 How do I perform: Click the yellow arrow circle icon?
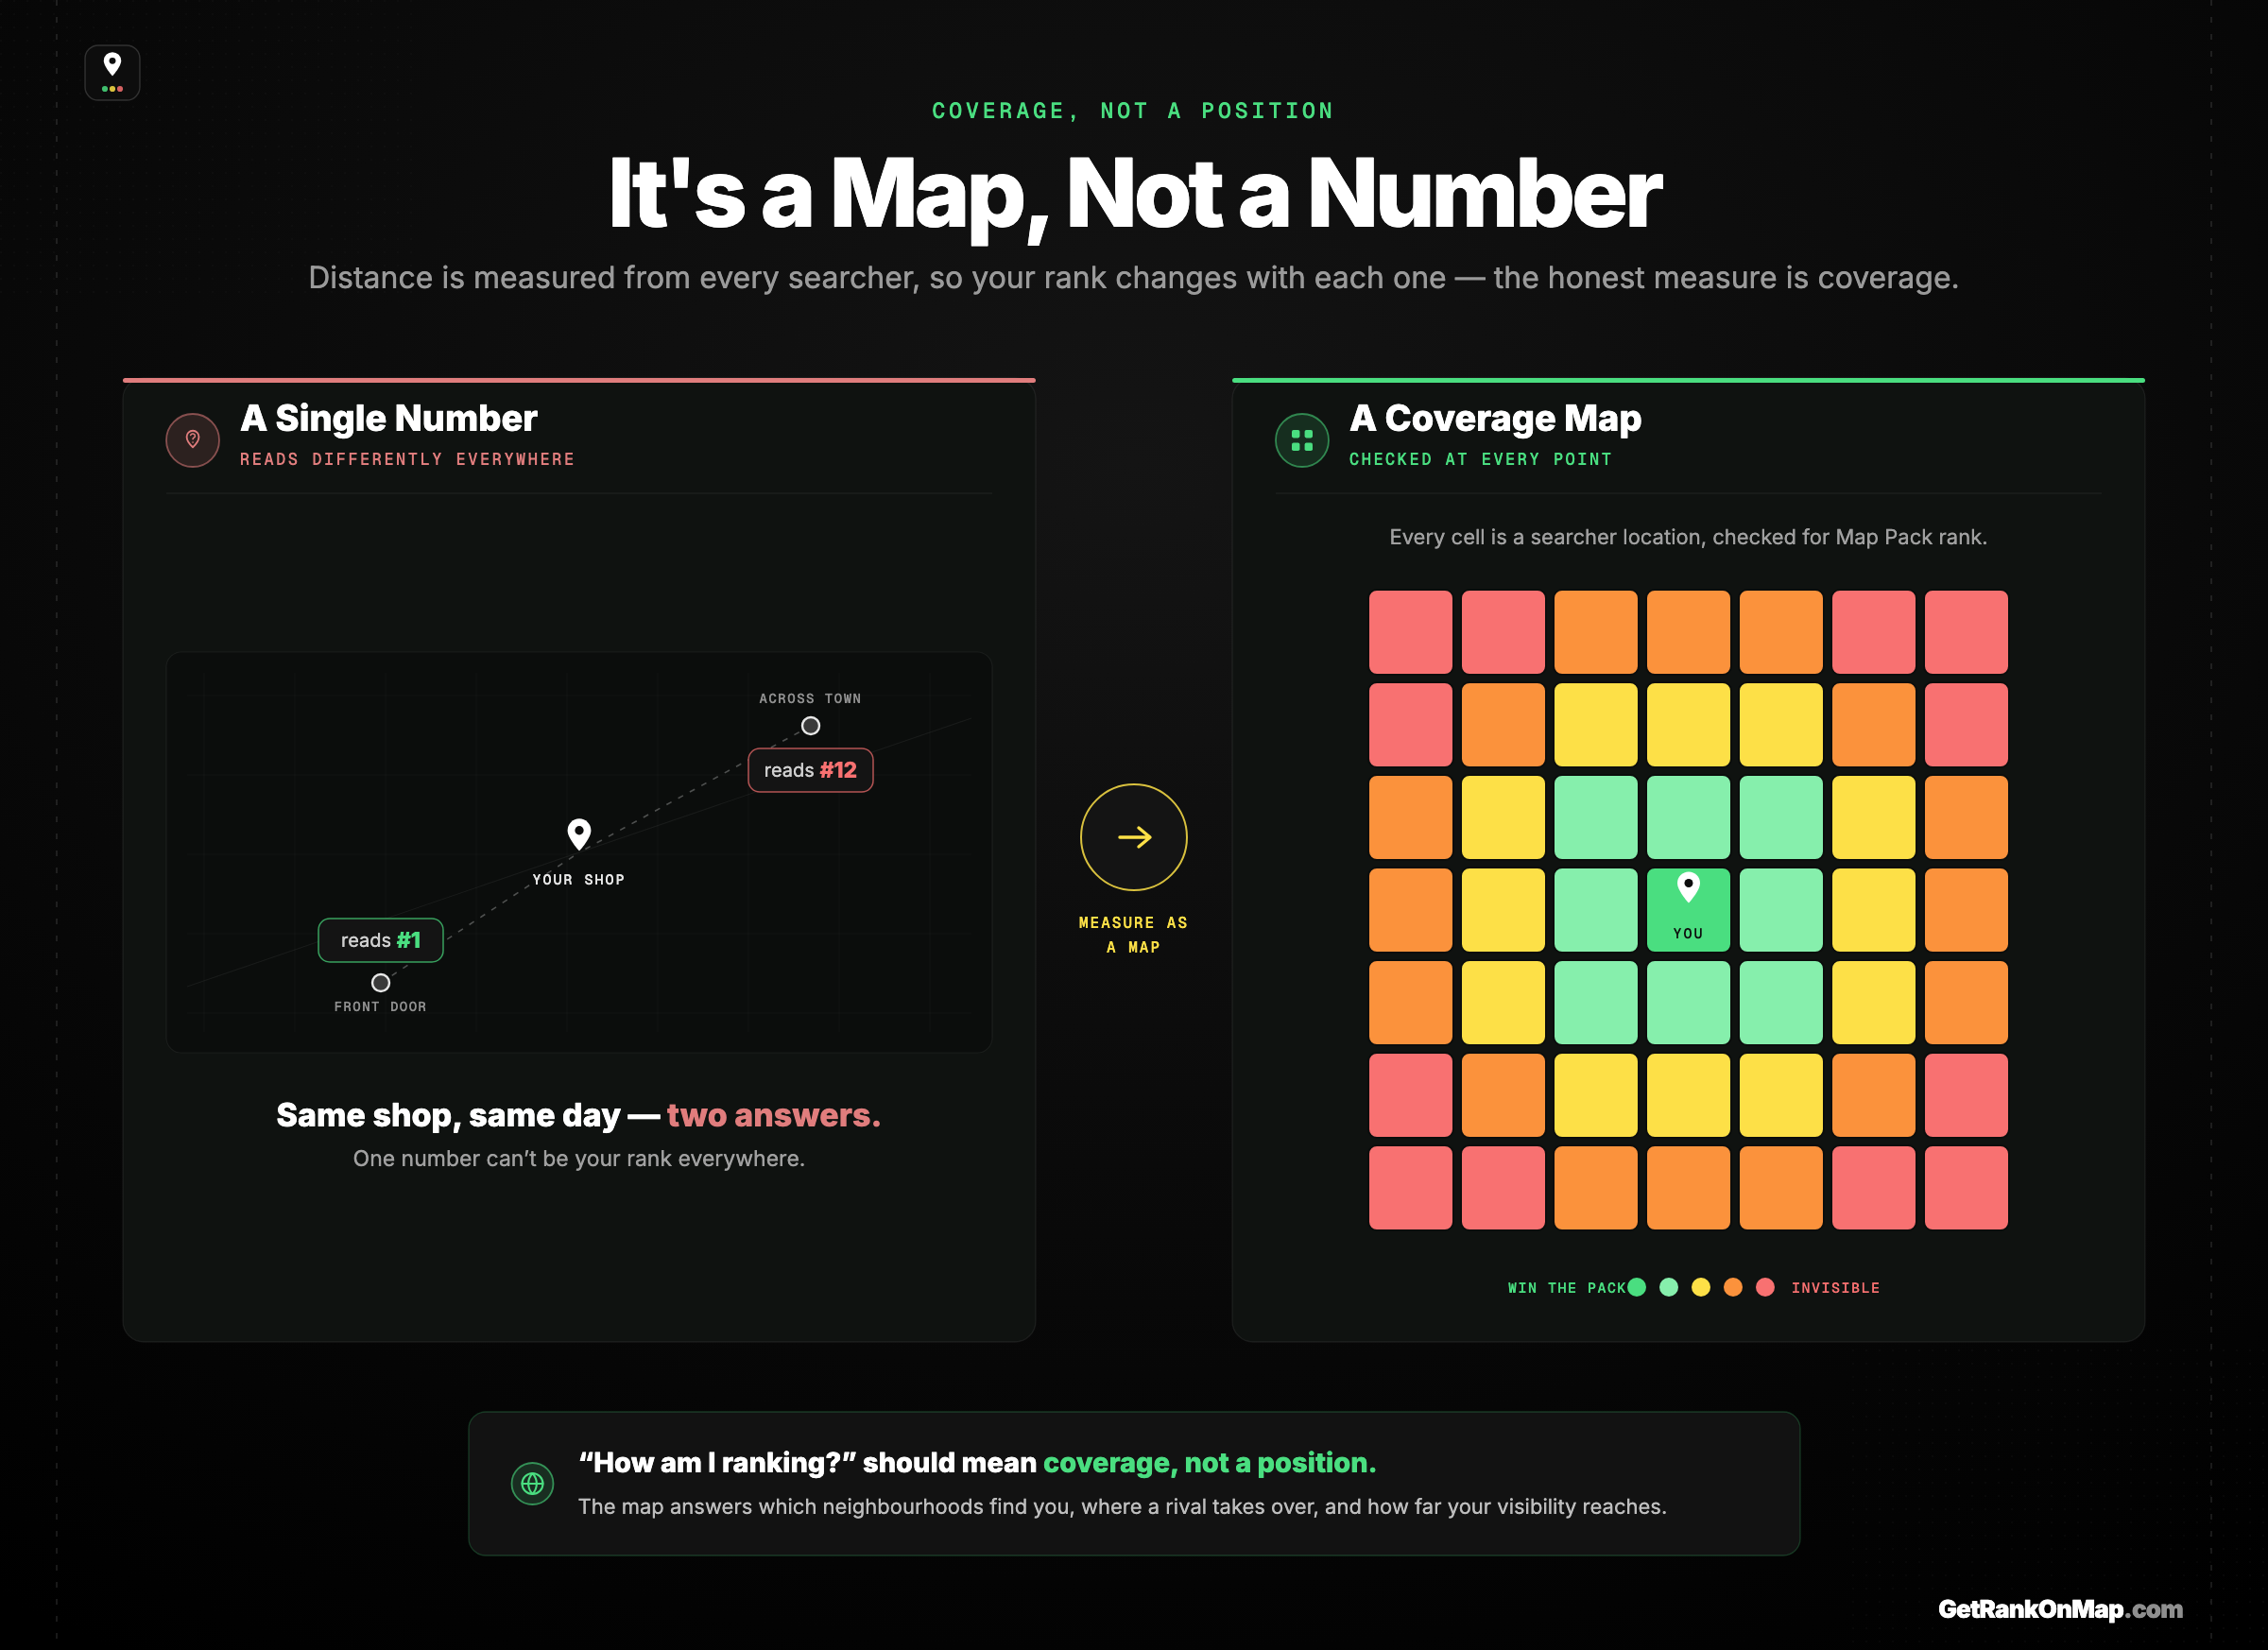click(x=1133, y=836)
